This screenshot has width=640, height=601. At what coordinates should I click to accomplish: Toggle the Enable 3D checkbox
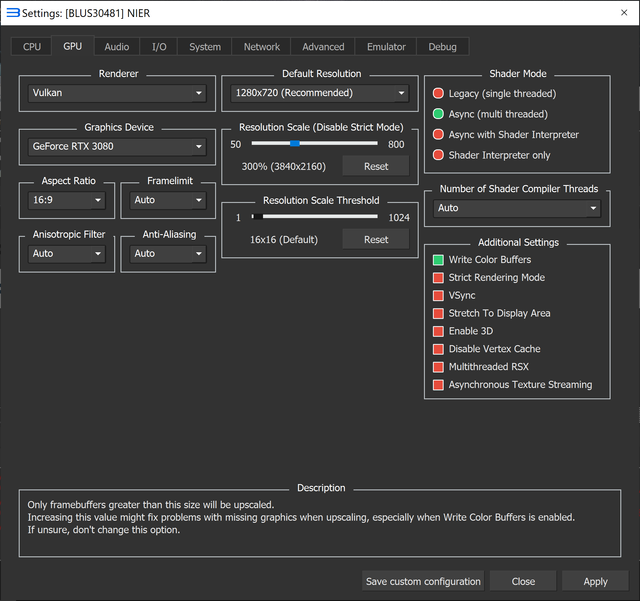463,331
